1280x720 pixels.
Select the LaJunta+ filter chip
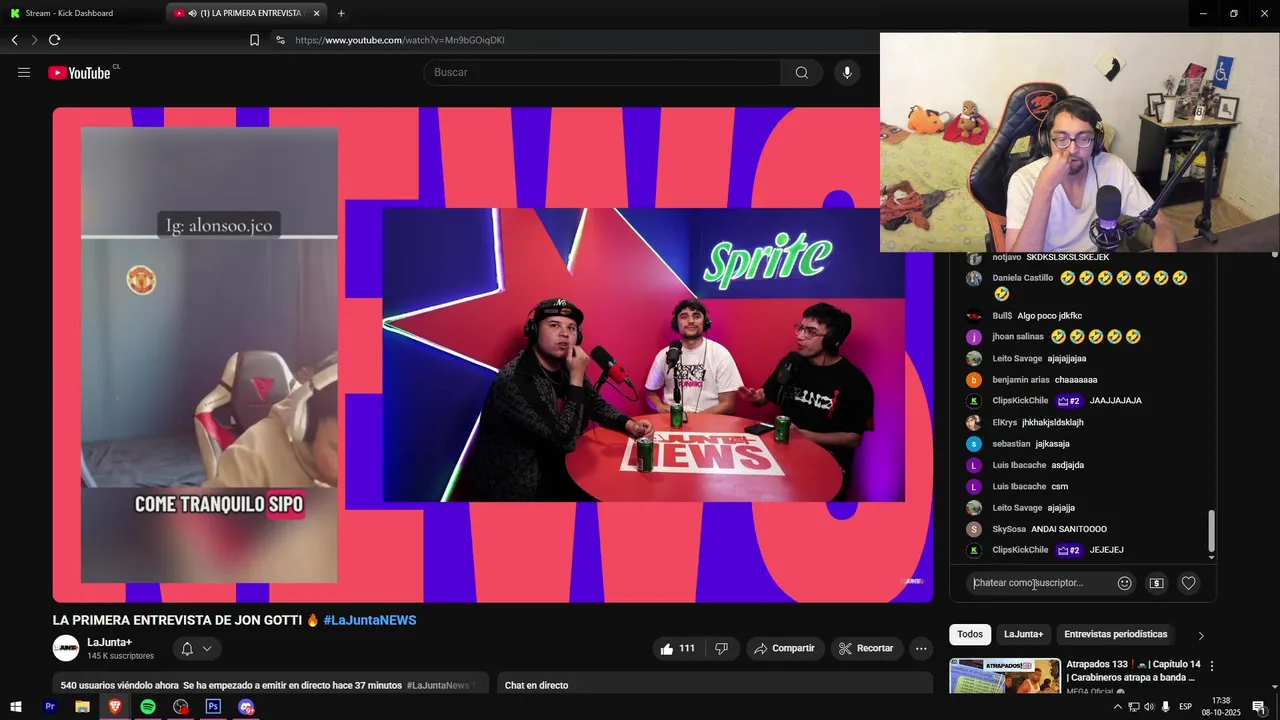coord(1024,634)
